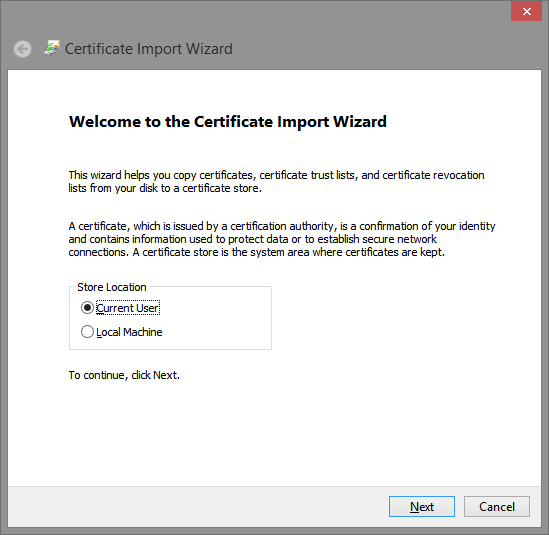The width and height of the screenshot is (549, 535).
Task: Proceed by clicking the Next button
Action: coord(422,506)
